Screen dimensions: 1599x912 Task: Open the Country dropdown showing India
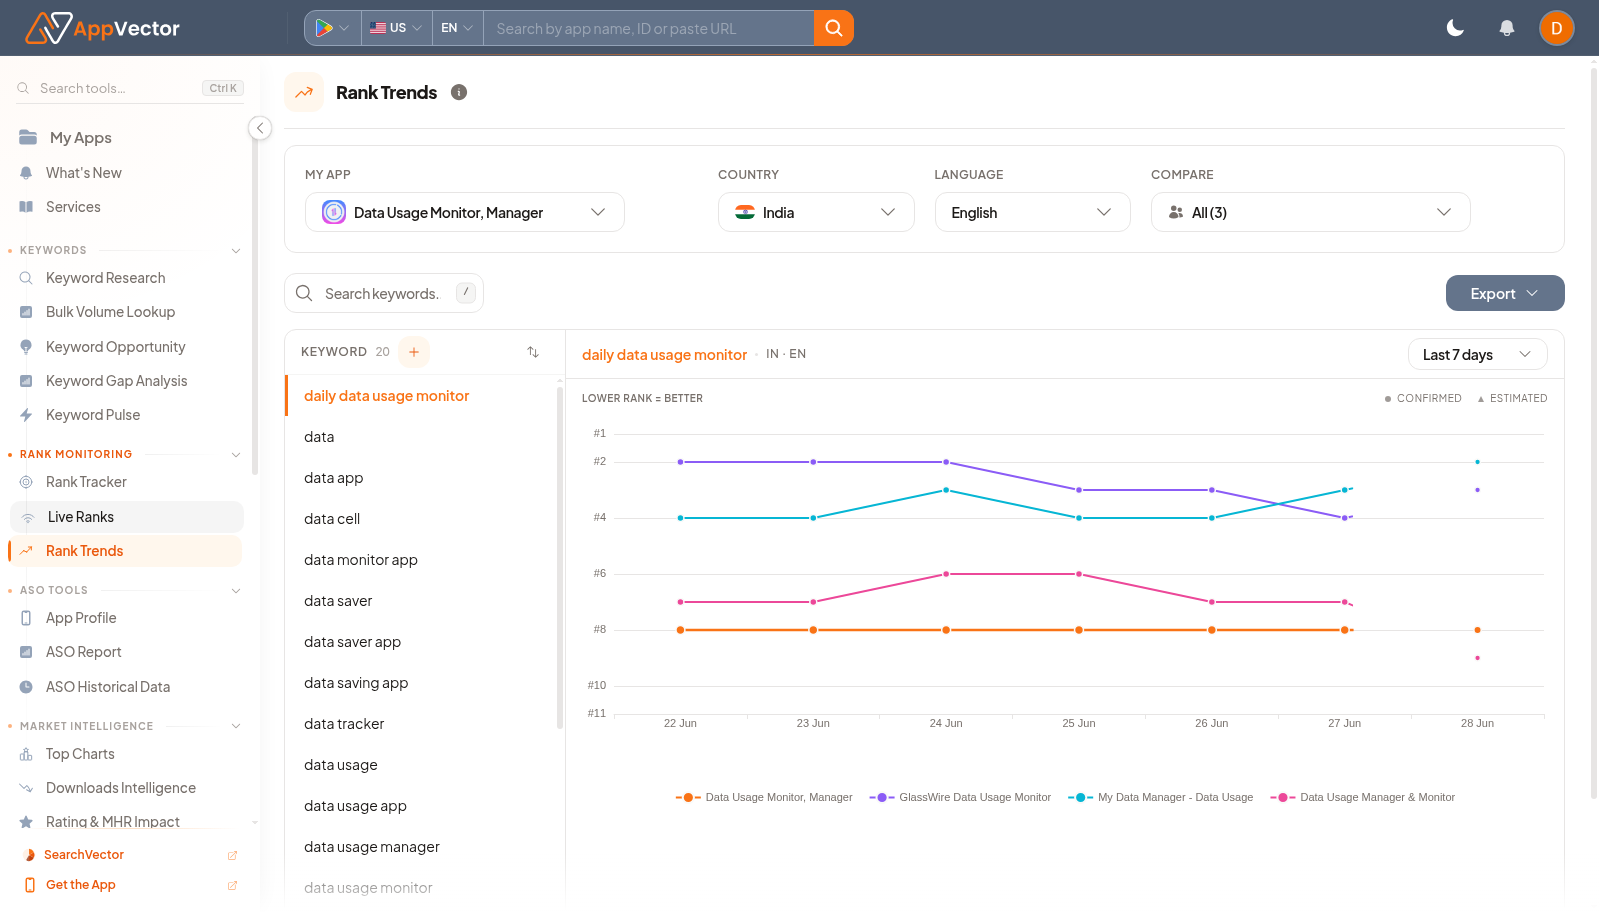pyautogui.click(x=816, y=212)
